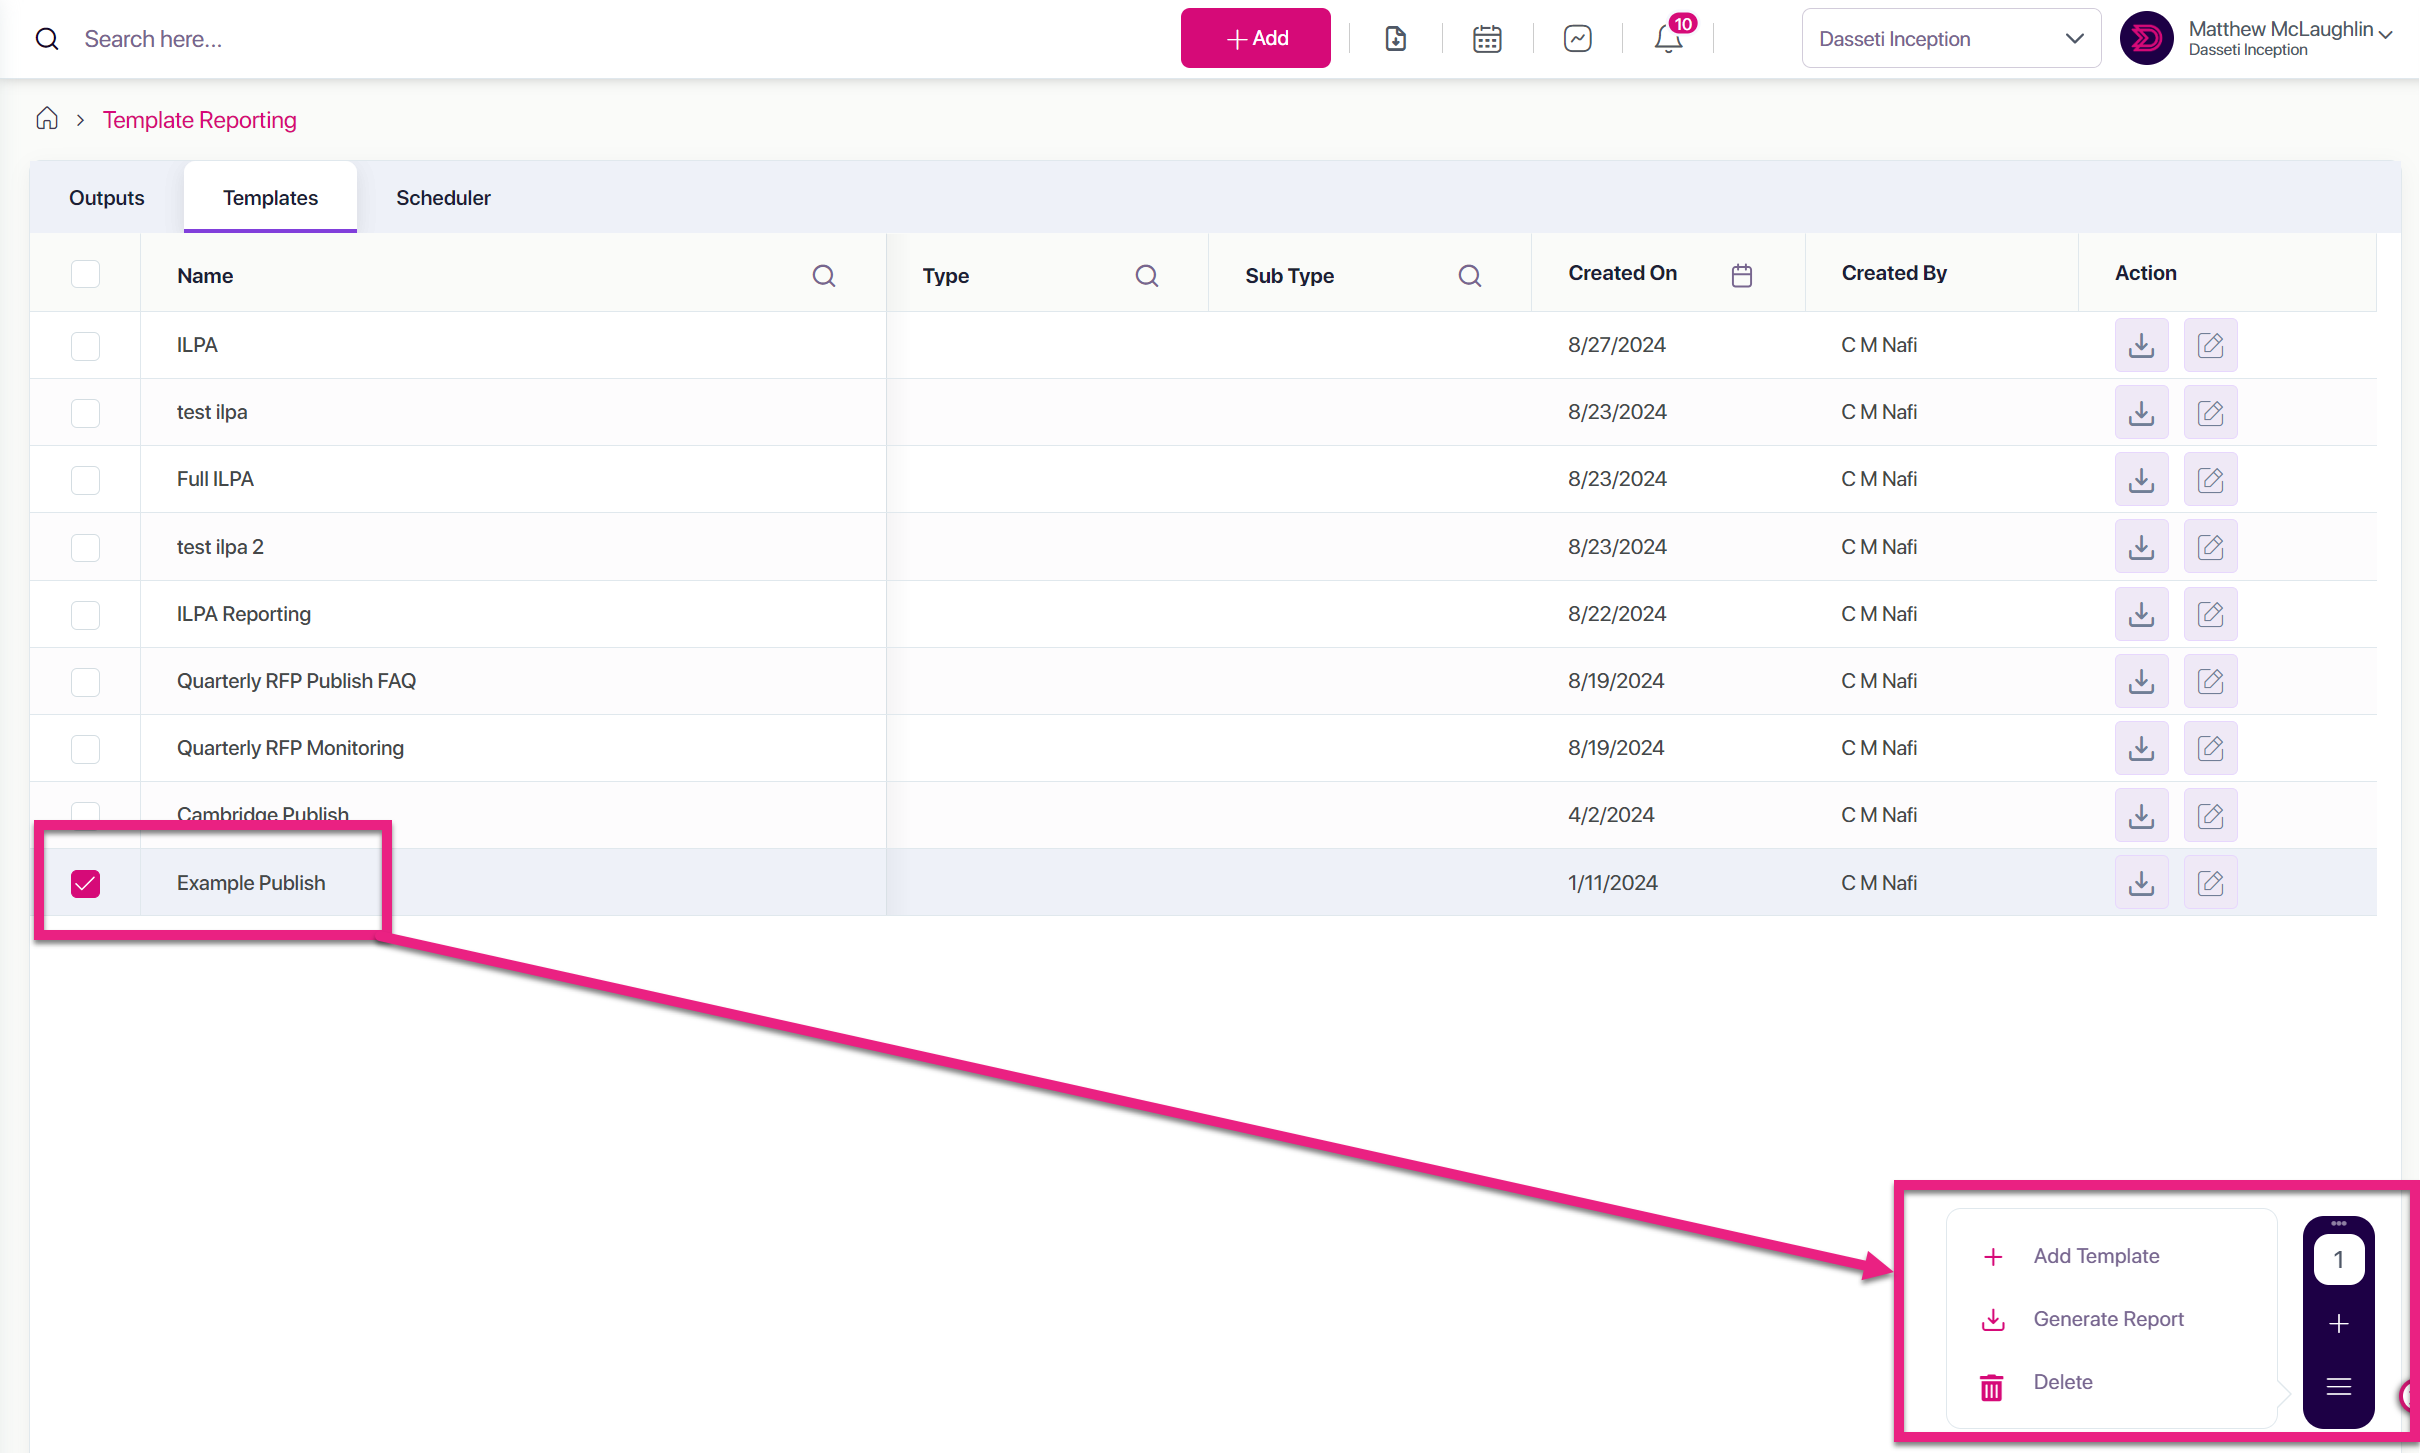This screenshot has height=1453, width=2420.
Task: Edit the ILPA Reporting template
Action: point(2210,614)
